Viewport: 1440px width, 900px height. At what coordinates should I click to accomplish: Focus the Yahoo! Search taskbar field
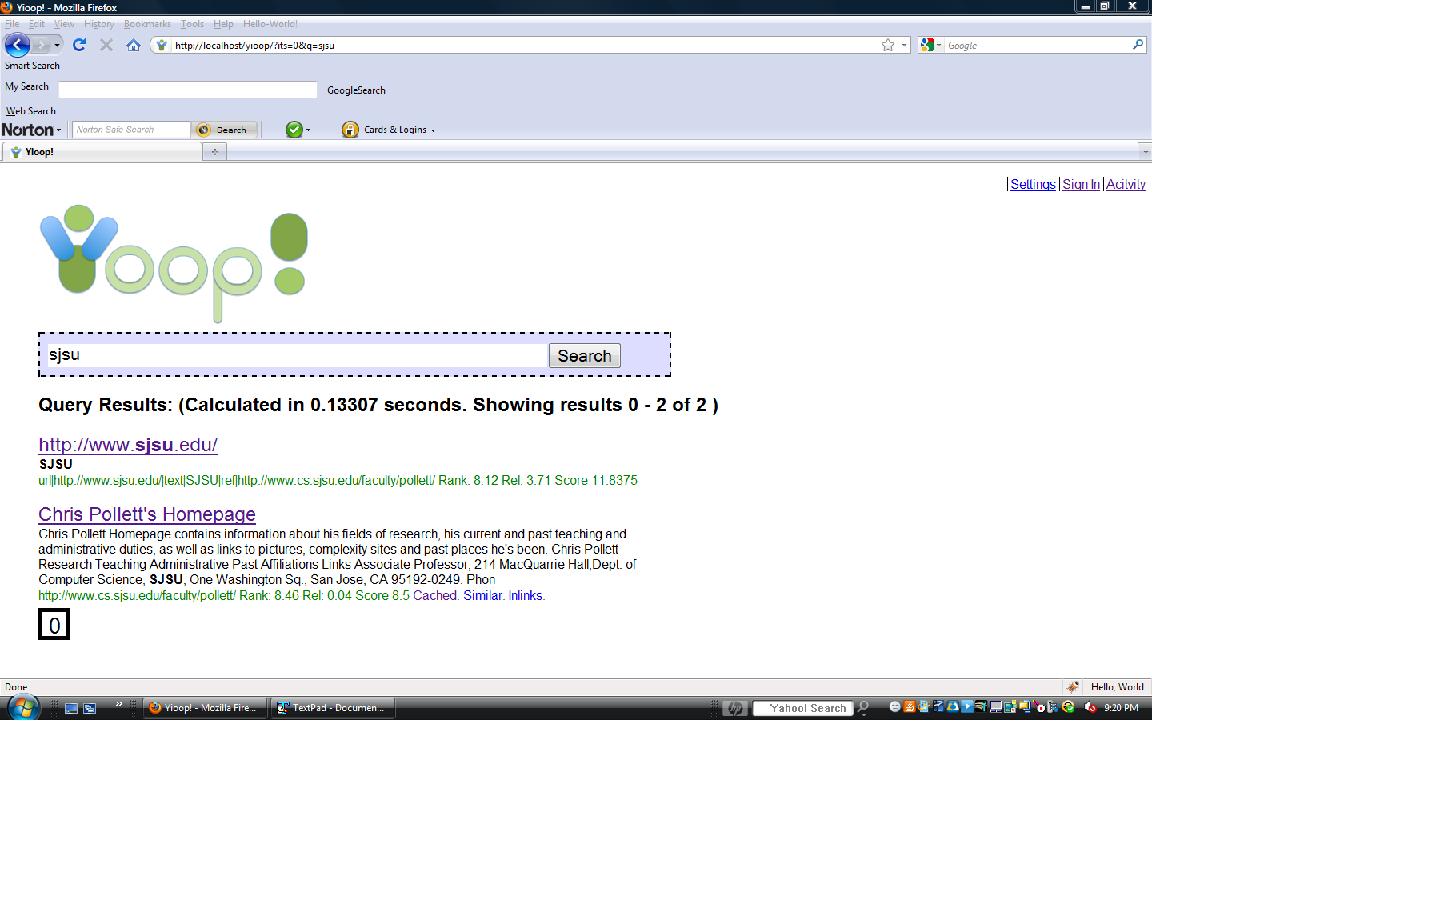[803, 708]
